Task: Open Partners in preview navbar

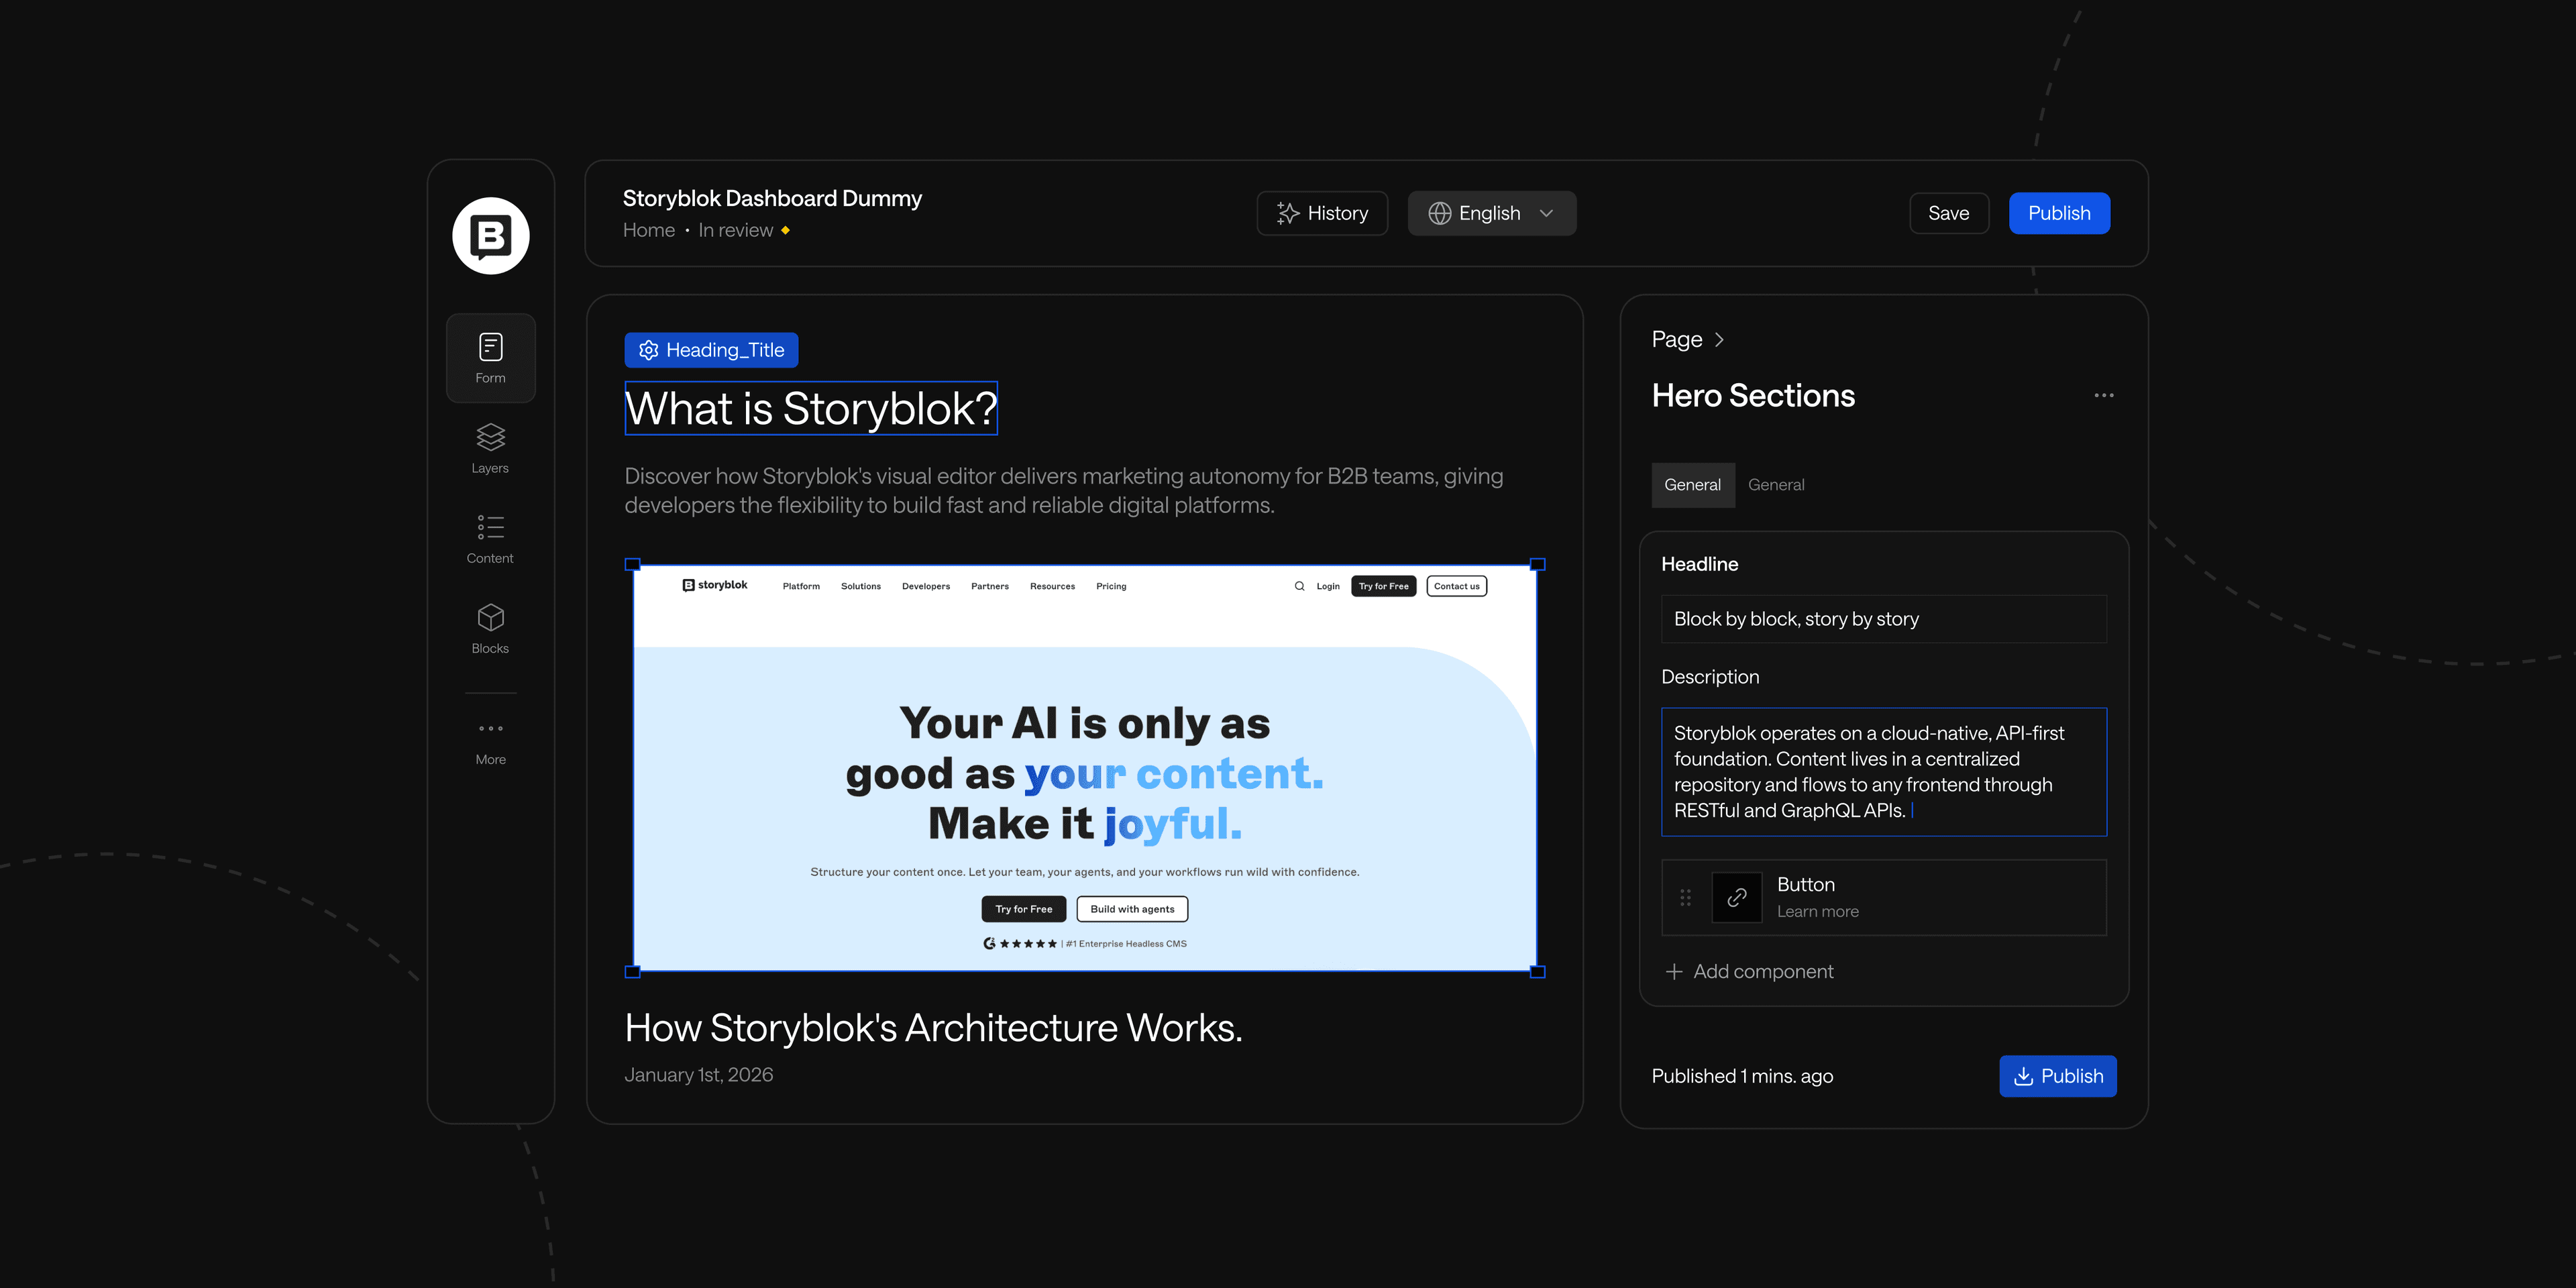Action: (990, 586)
